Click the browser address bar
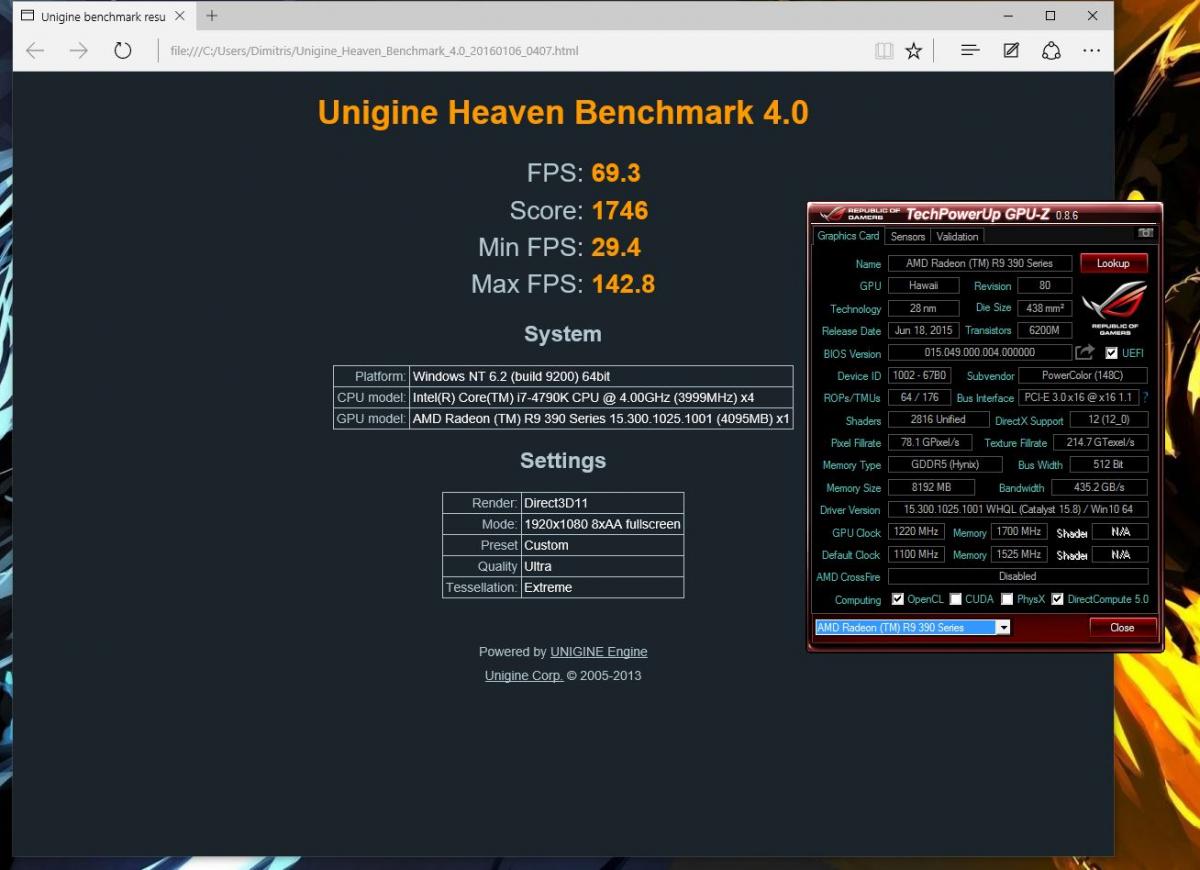Image resolution: width=1200 pixels, height=870 pixels. click(510, 51)
